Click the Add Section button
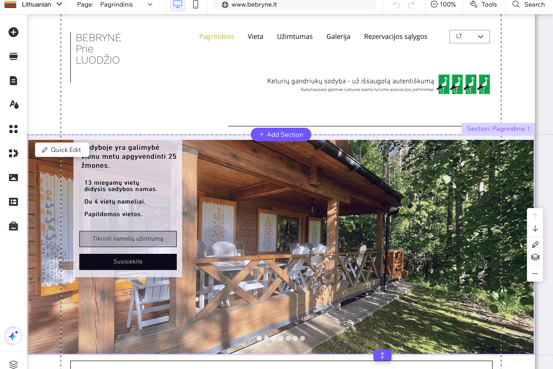 tap(281, 134)
